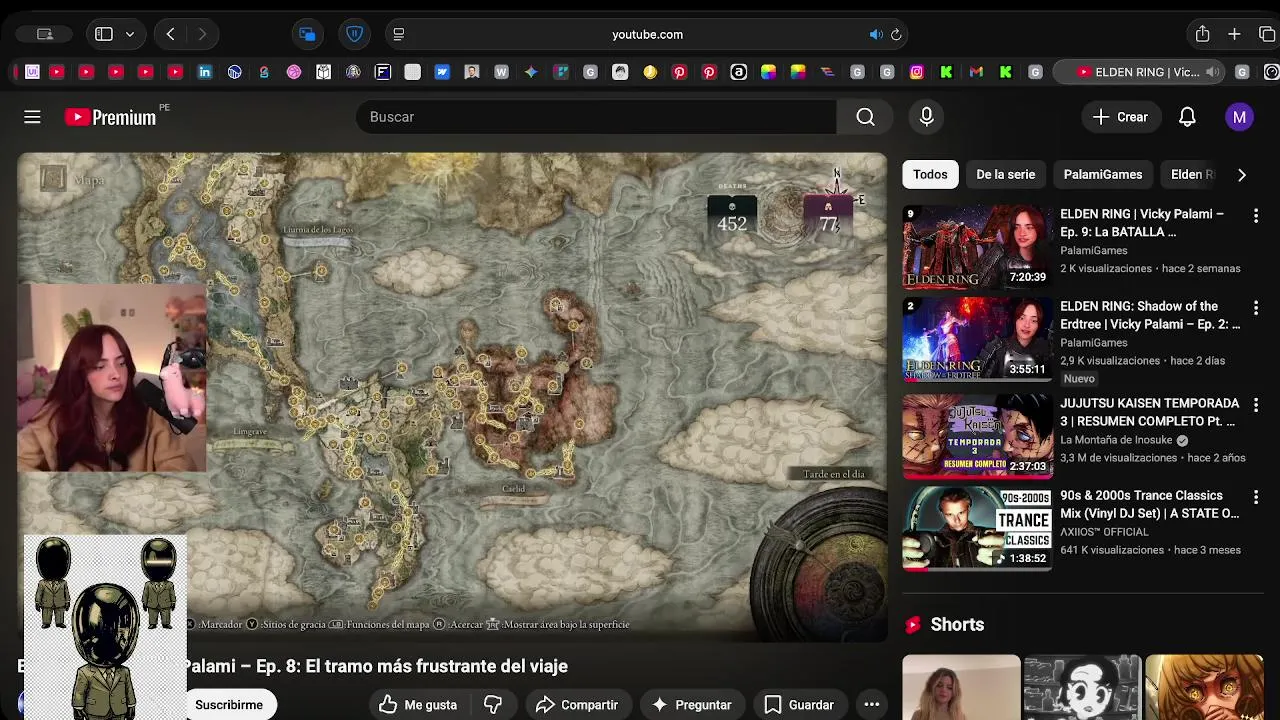Click the youtube.com address bar

pyautogui.click(x=648, y=34)
